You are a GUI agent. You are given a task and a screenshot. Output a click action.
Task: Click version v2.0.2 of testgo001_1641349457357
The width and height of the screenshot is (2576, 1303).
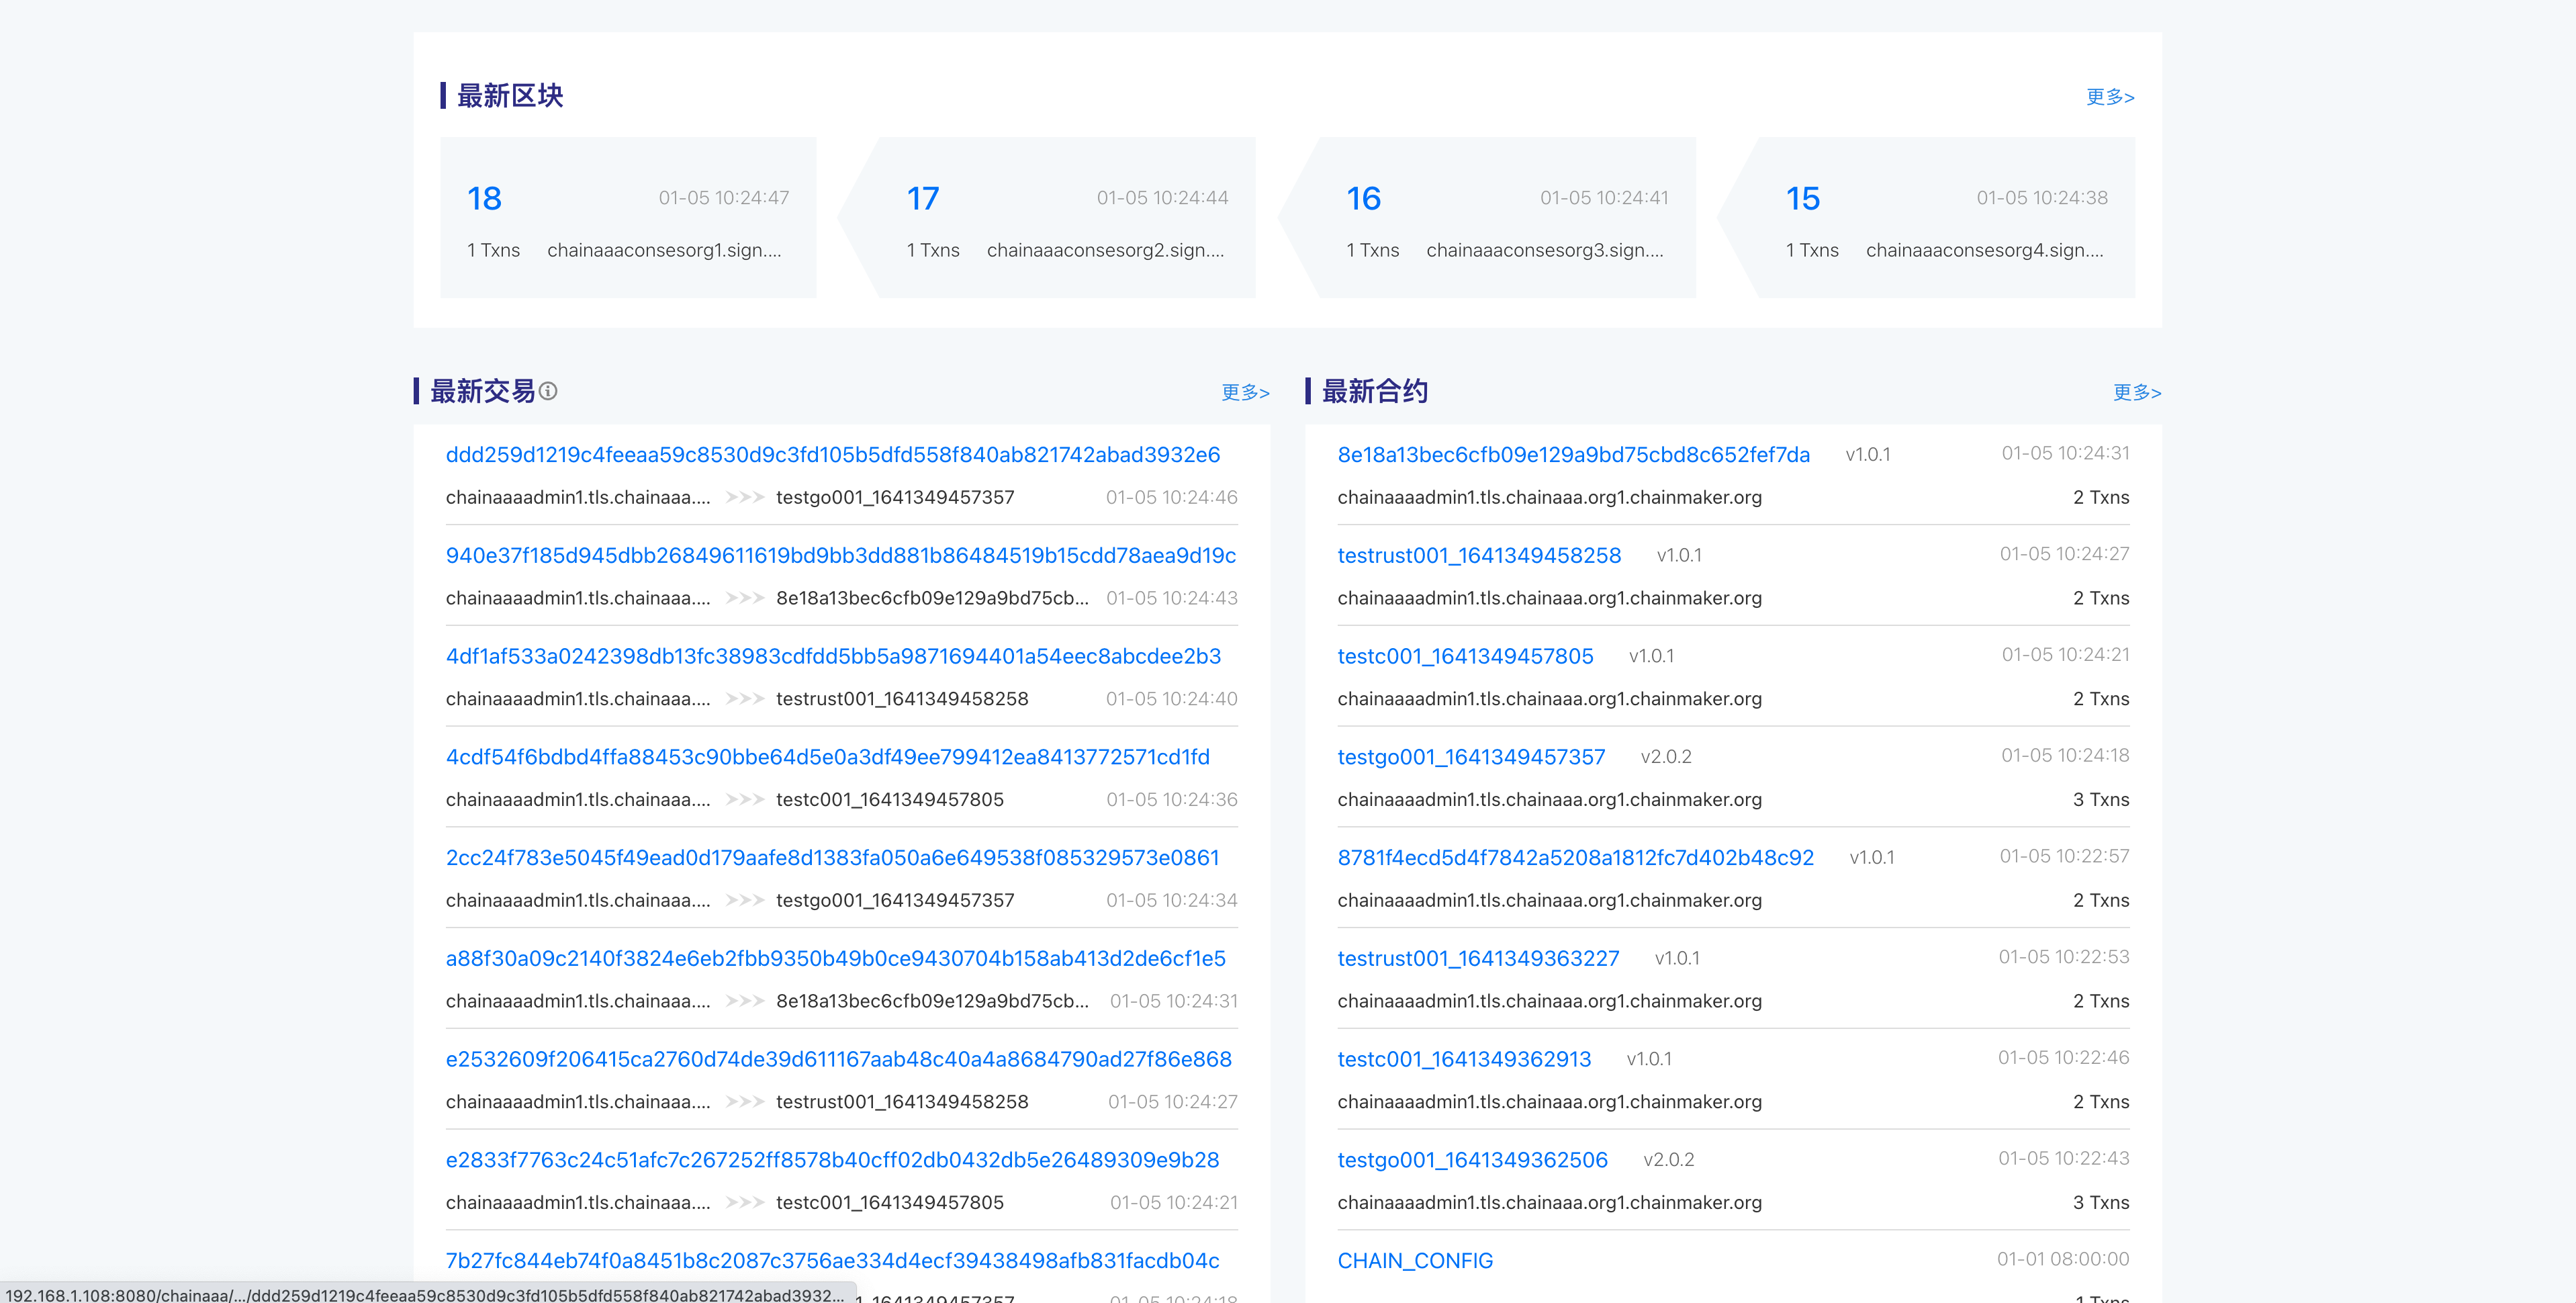[1666, 757]
